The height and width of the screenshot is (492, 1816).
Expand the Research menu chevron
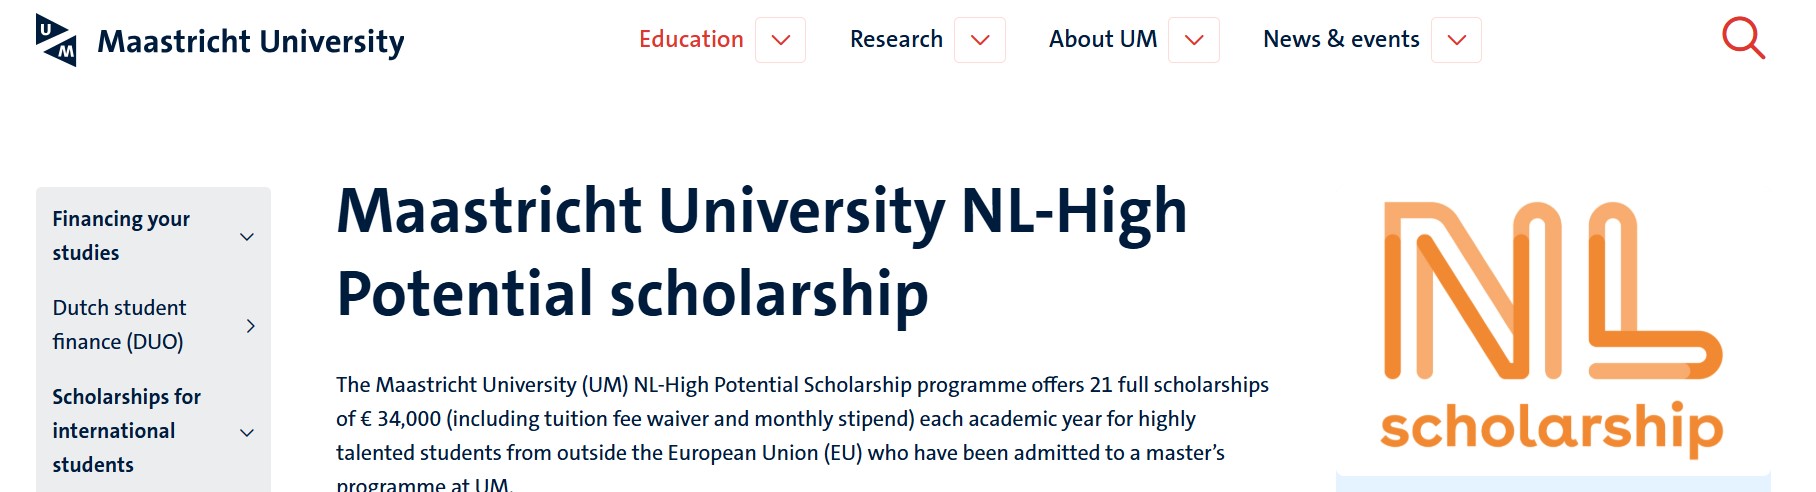980,40
